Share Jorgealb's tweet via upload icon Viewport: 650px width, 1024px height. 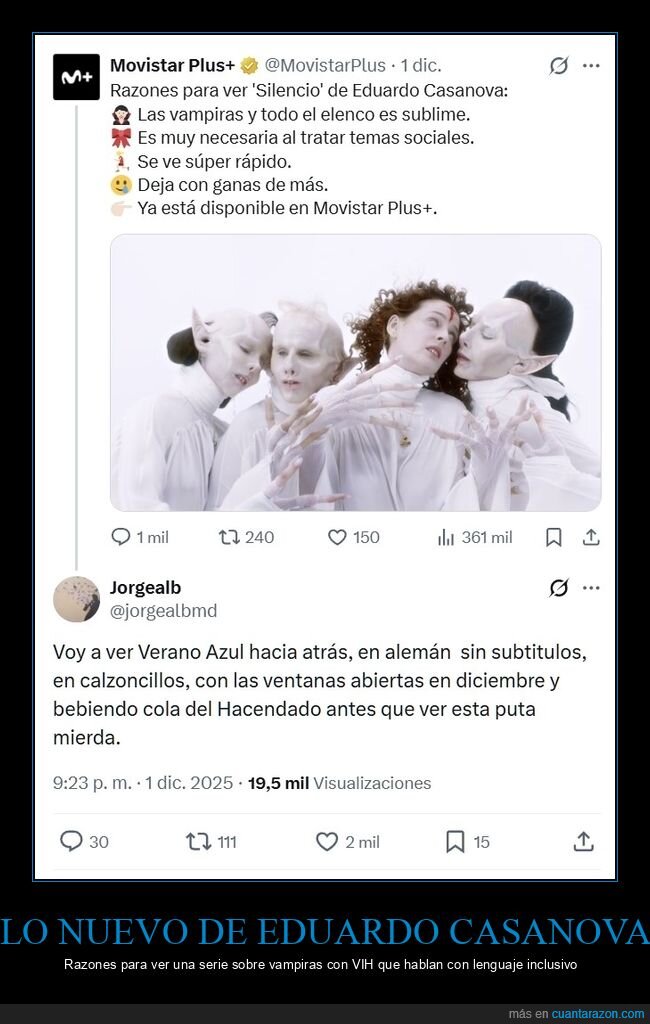coord(583,841)
